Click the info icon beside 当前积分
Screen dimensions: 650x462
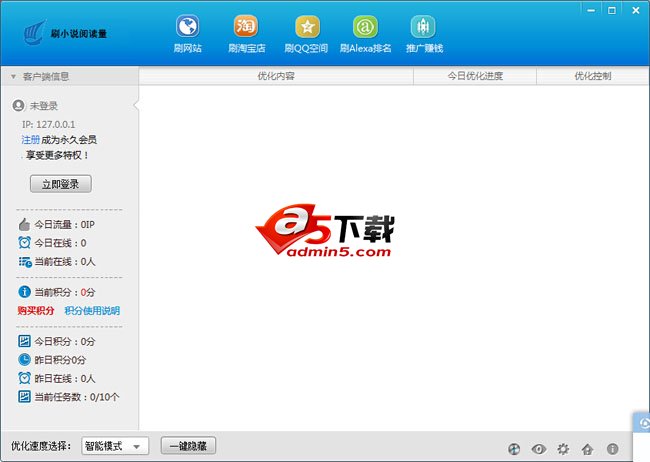24,292
